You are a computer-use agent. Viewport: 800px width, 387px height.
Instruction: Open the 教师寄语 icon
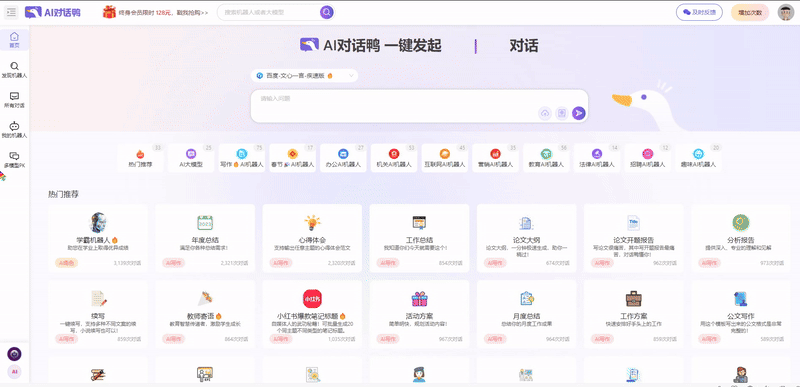(205, 298)
